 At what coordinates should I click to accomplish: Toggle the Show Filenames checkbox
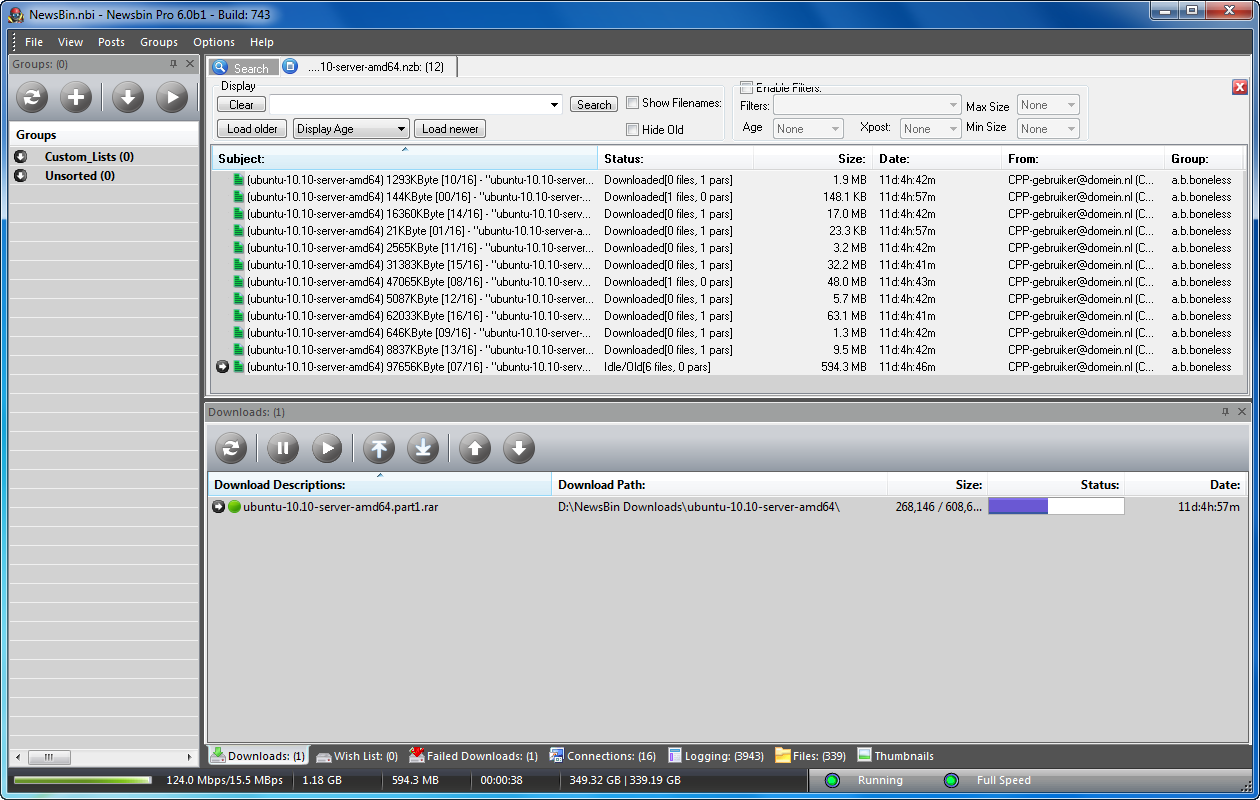click(x=632, y=103)
